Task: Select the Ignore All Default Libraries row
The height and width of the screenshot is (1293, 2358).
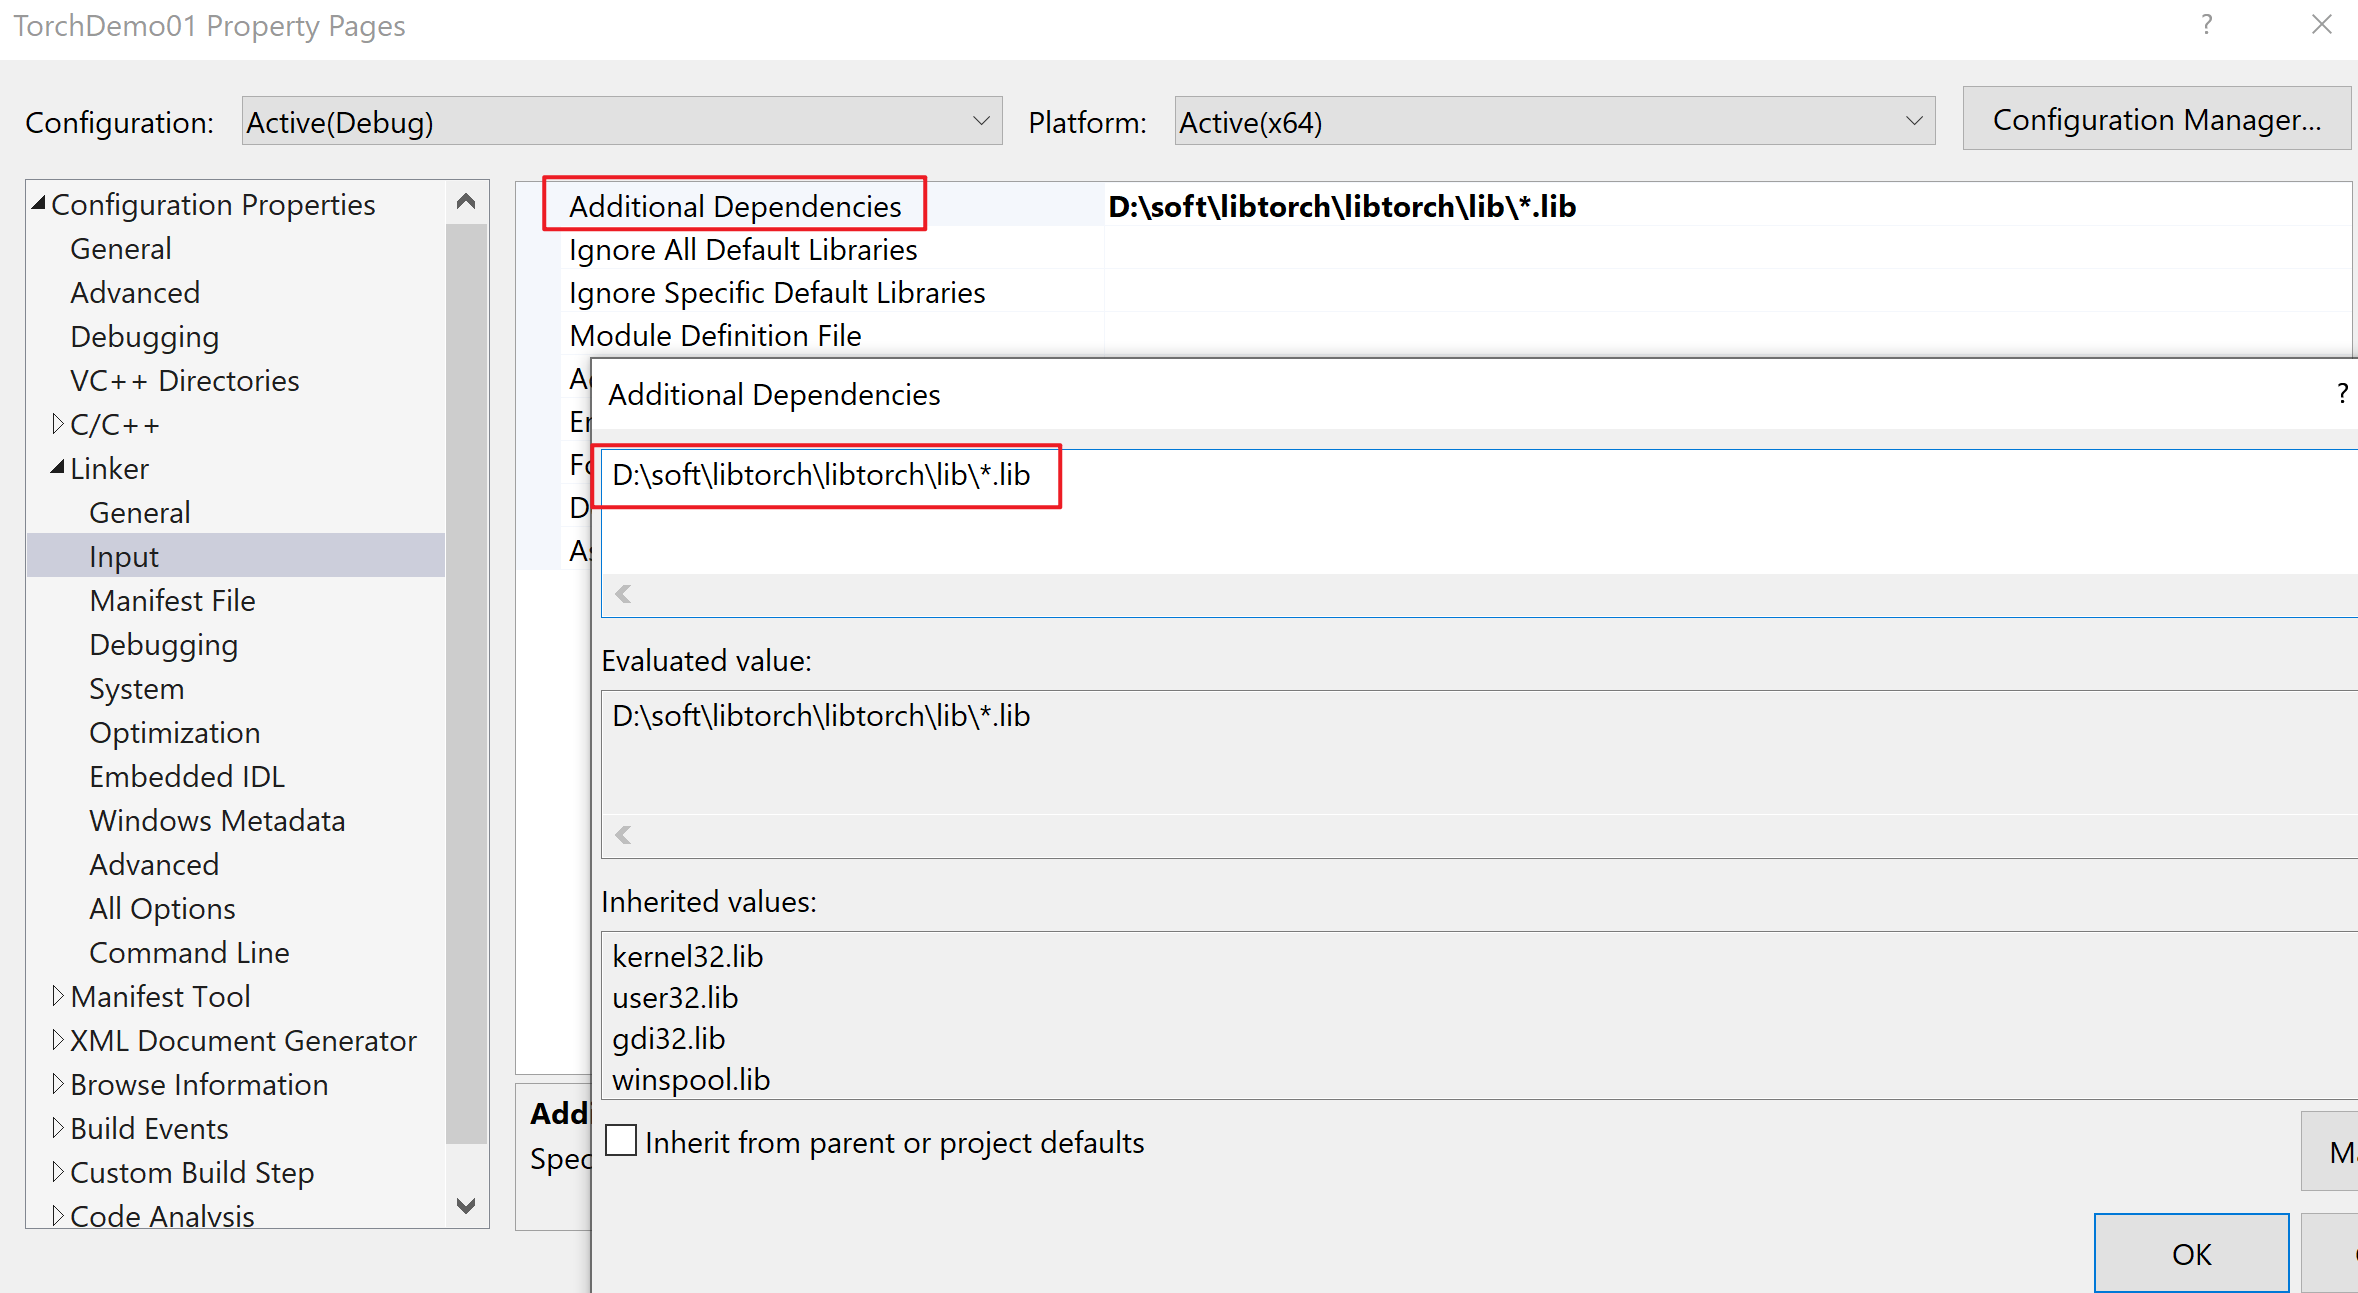Action: 742,249
